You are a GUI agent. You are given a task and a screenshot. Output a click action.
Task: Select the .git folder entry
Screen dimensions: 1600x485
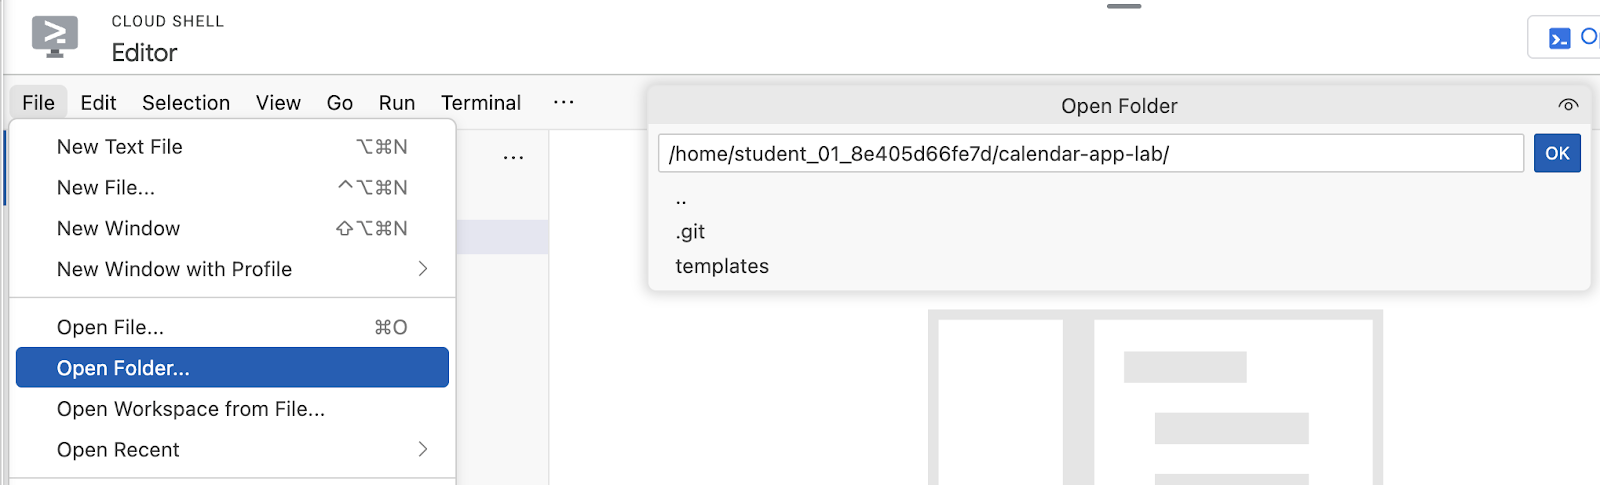pyautogui.click(x=690, y=232)
